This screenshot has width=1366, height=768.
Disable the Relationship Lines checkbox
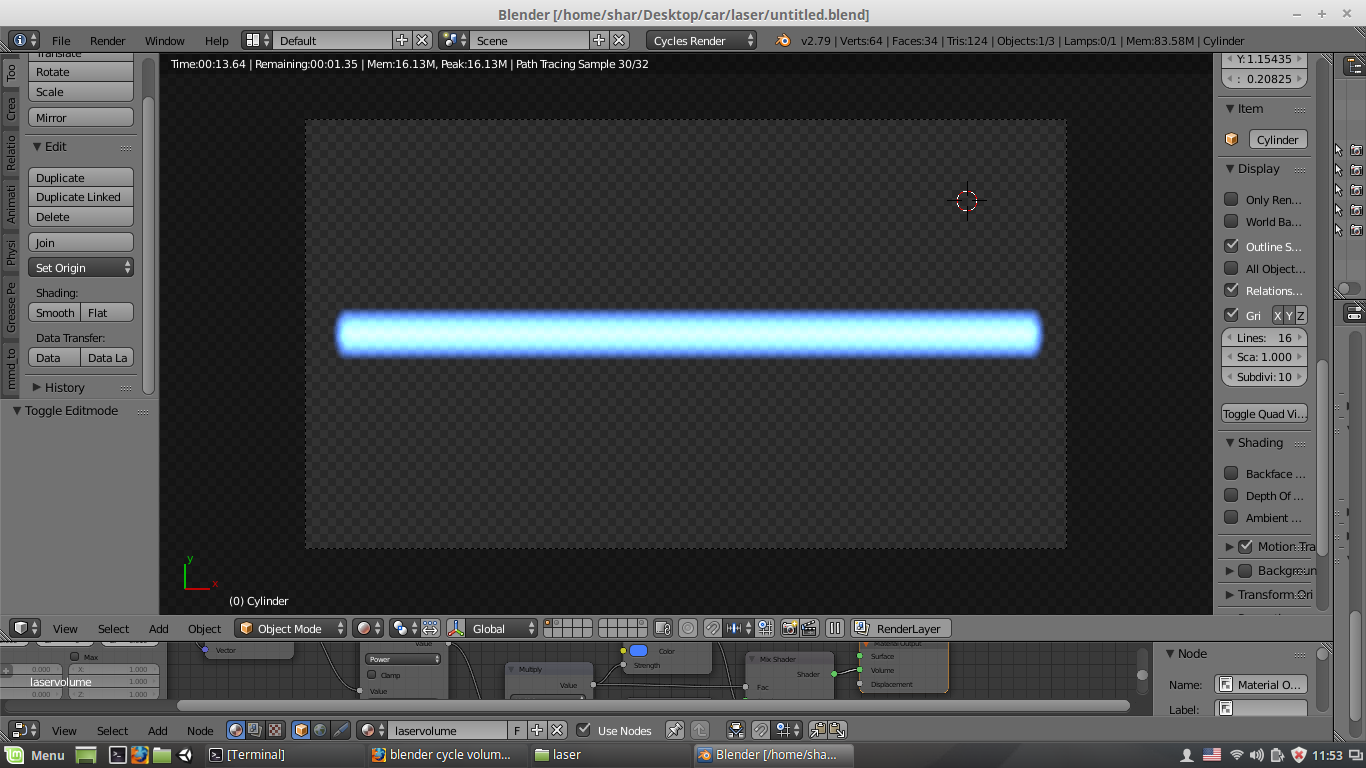tap(1231, 290)
